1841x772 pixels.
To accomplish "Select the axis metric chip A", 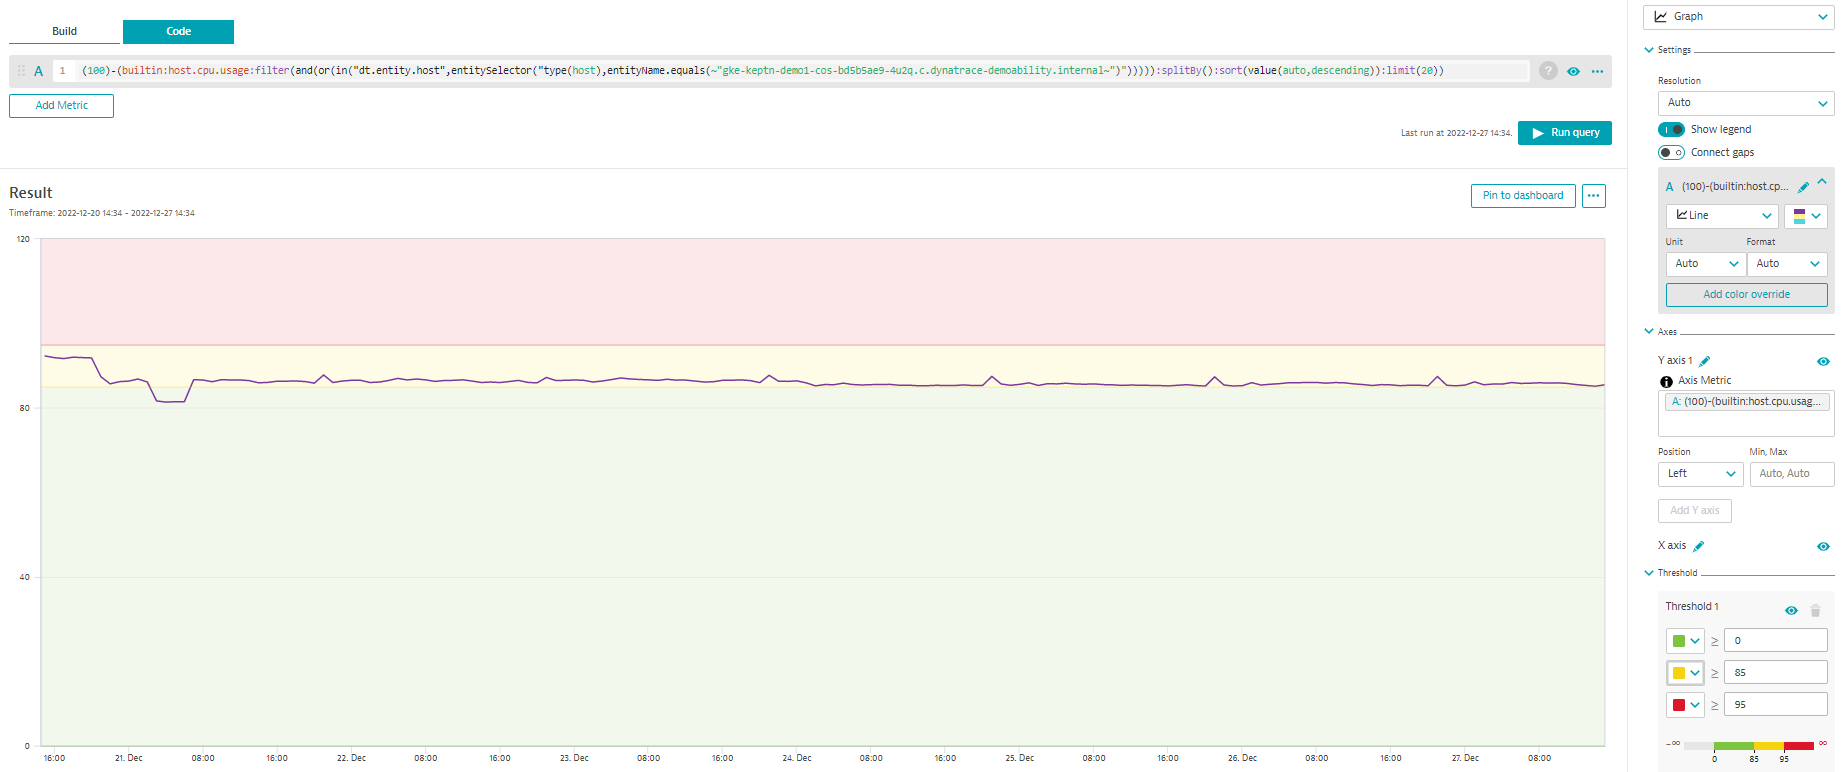I will tap(1747, 402).
